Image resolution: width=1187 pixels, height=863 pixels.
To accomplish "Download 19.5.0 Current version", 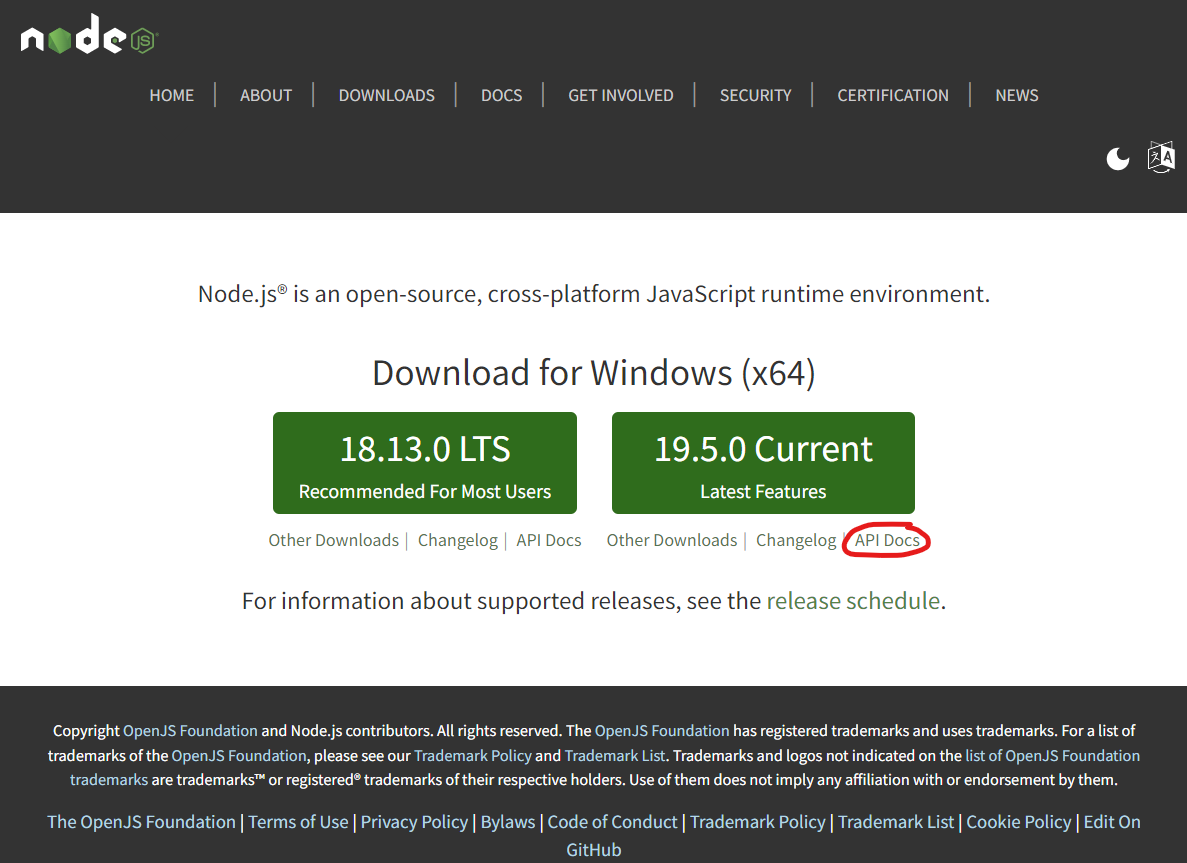I will point(763,463).
